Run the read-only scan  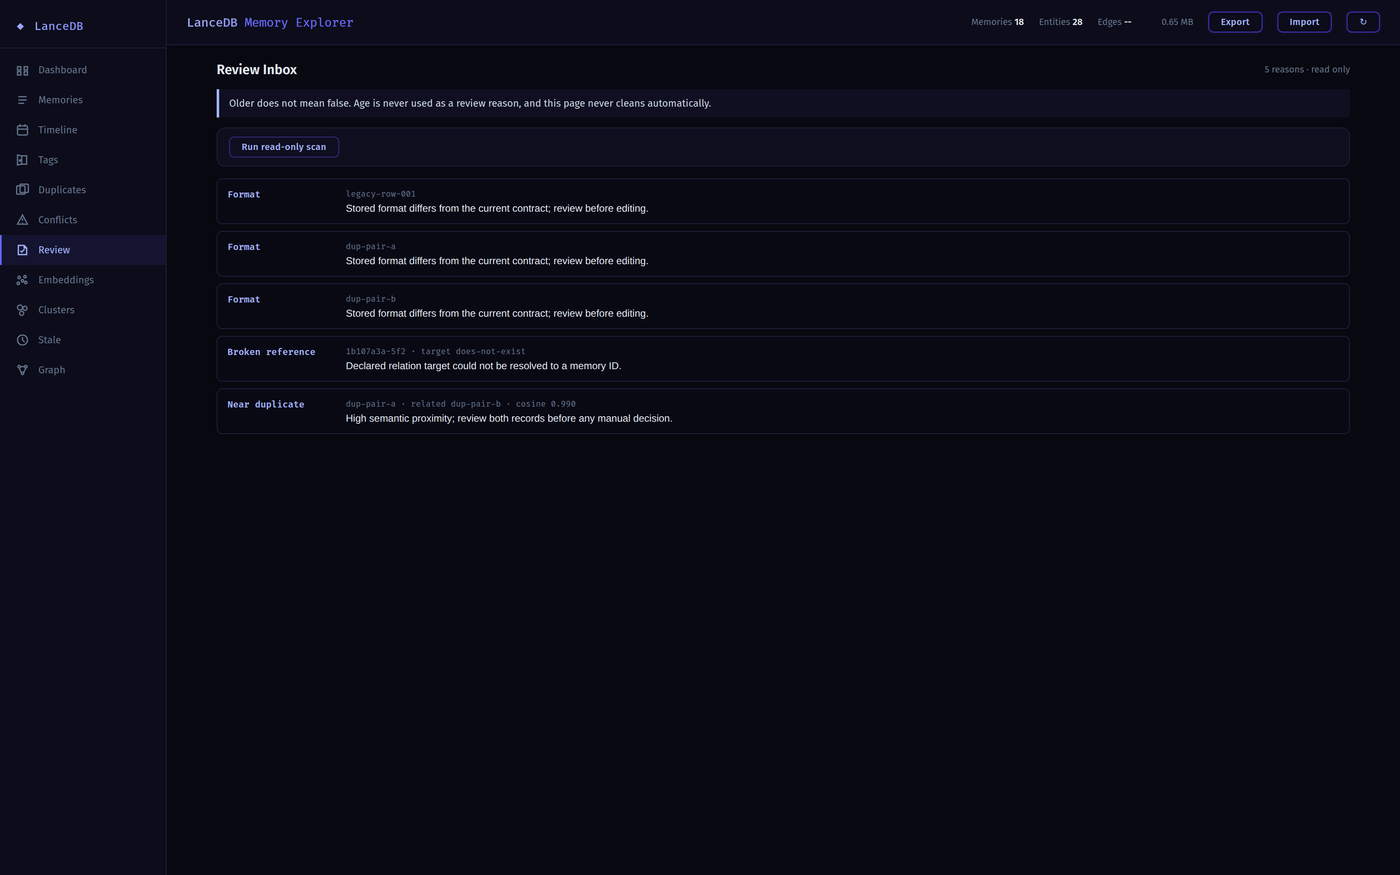pyautogui.click(x=284, y=147)
